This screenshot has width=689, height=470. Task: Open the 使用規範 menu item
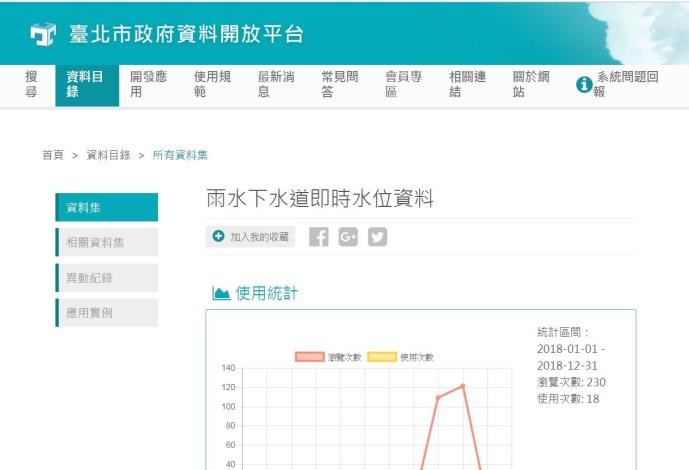click(x=213, y=84)
